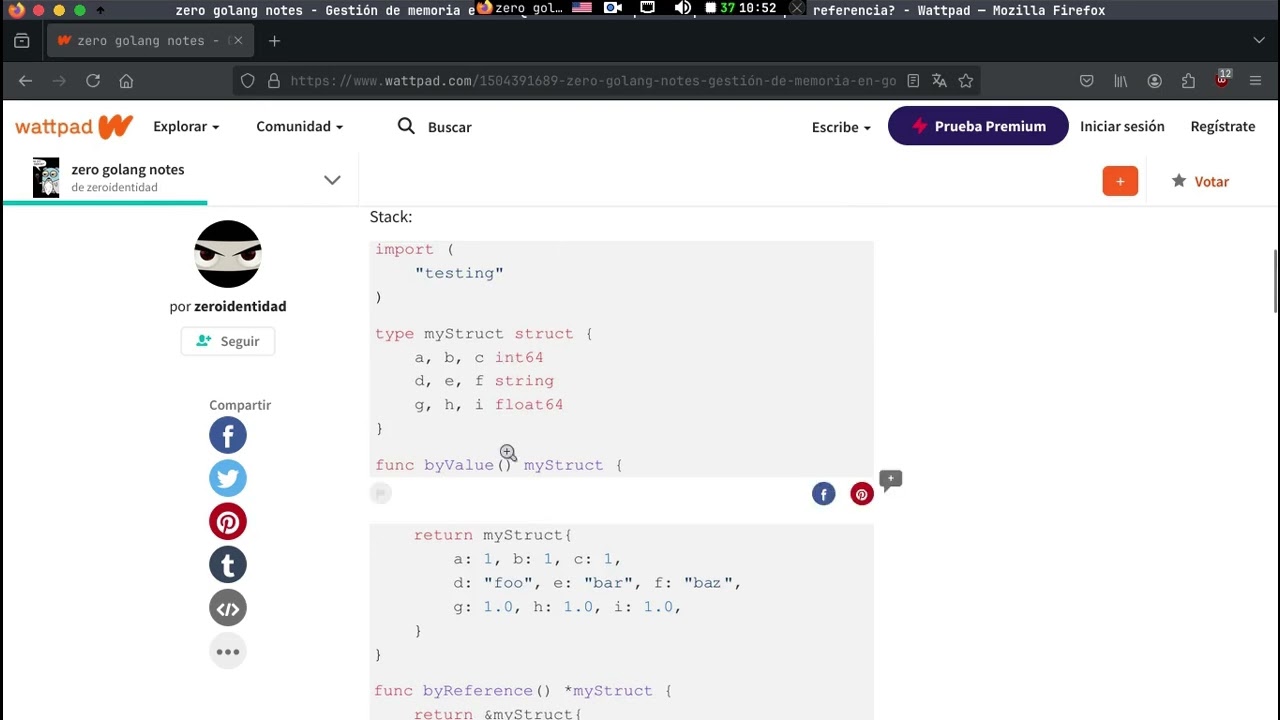Toggle reader view in address bar

[x=913, y=81]
